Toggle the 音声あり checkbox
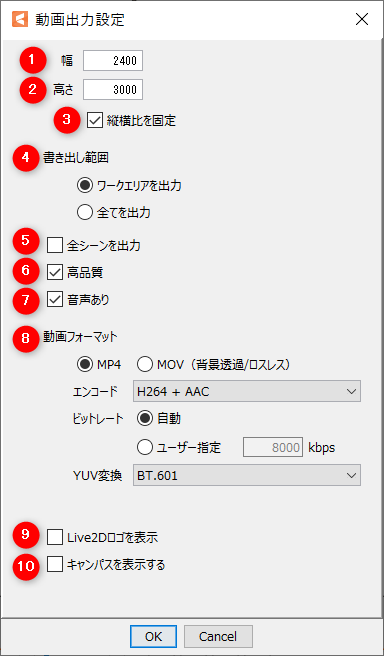Screen dimensions: 384x656 (x=55, y=300)
